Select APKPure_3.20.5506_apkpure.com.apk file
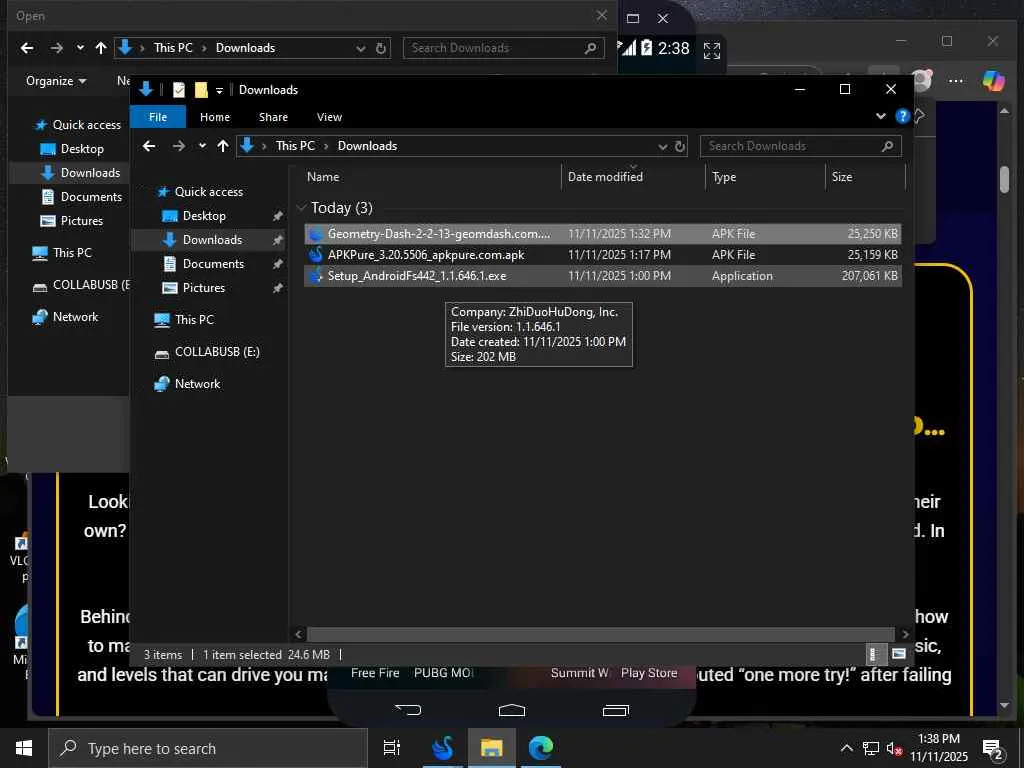Image resolution: width=1024 pixels, height=768 pixels. [x=602, y=255]
